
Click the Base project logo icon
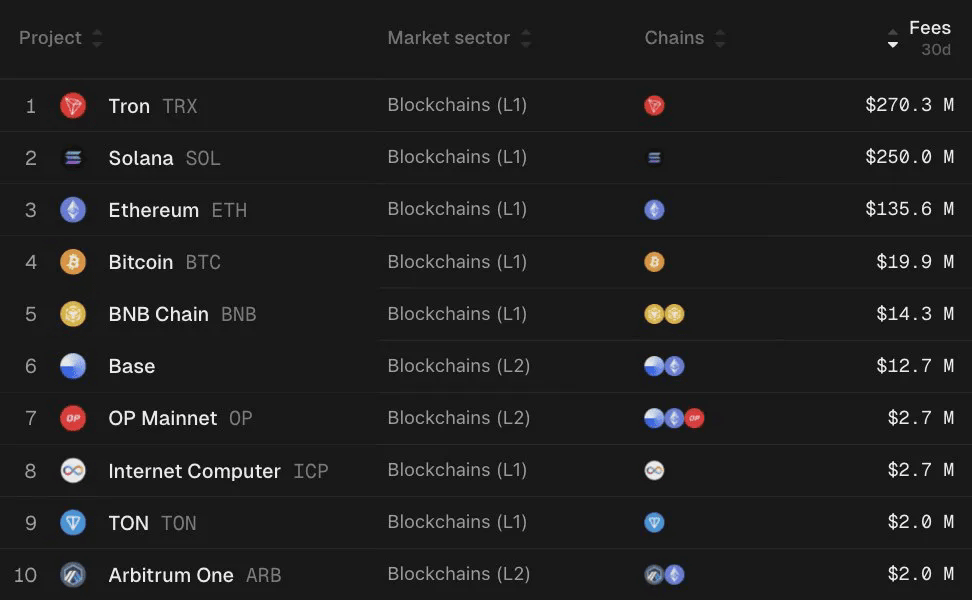73,366
